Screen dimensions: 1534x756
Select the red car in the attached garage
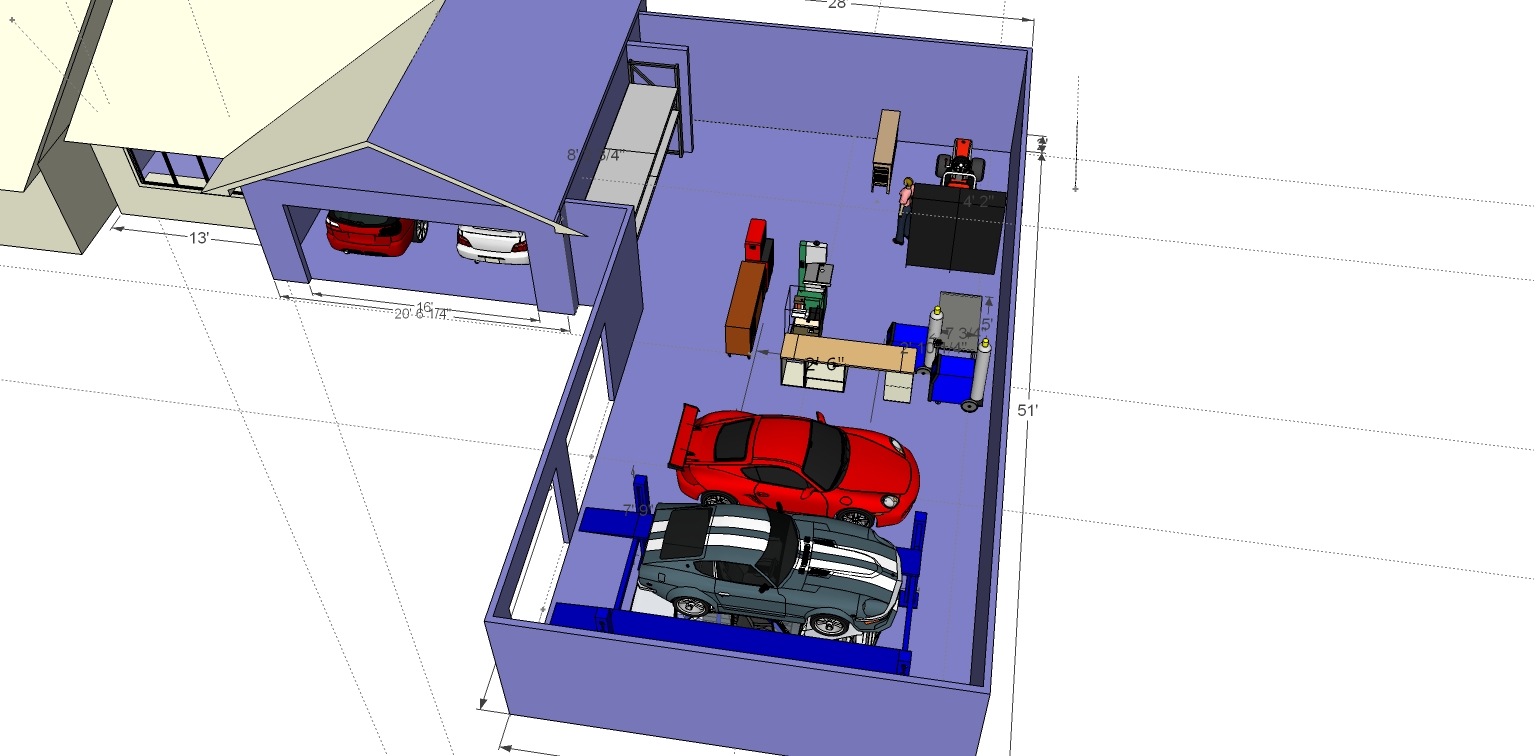(x=367, y=232)
